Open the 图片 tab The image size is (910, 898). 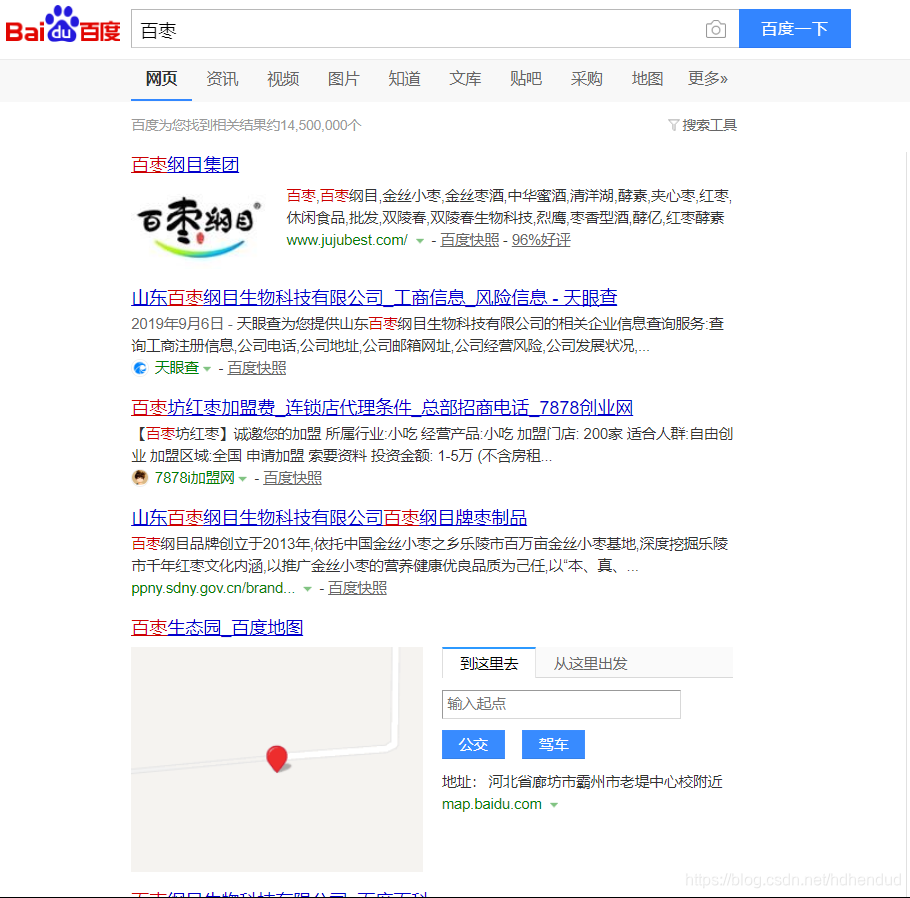pyautogui.click(x=344, y=78)
